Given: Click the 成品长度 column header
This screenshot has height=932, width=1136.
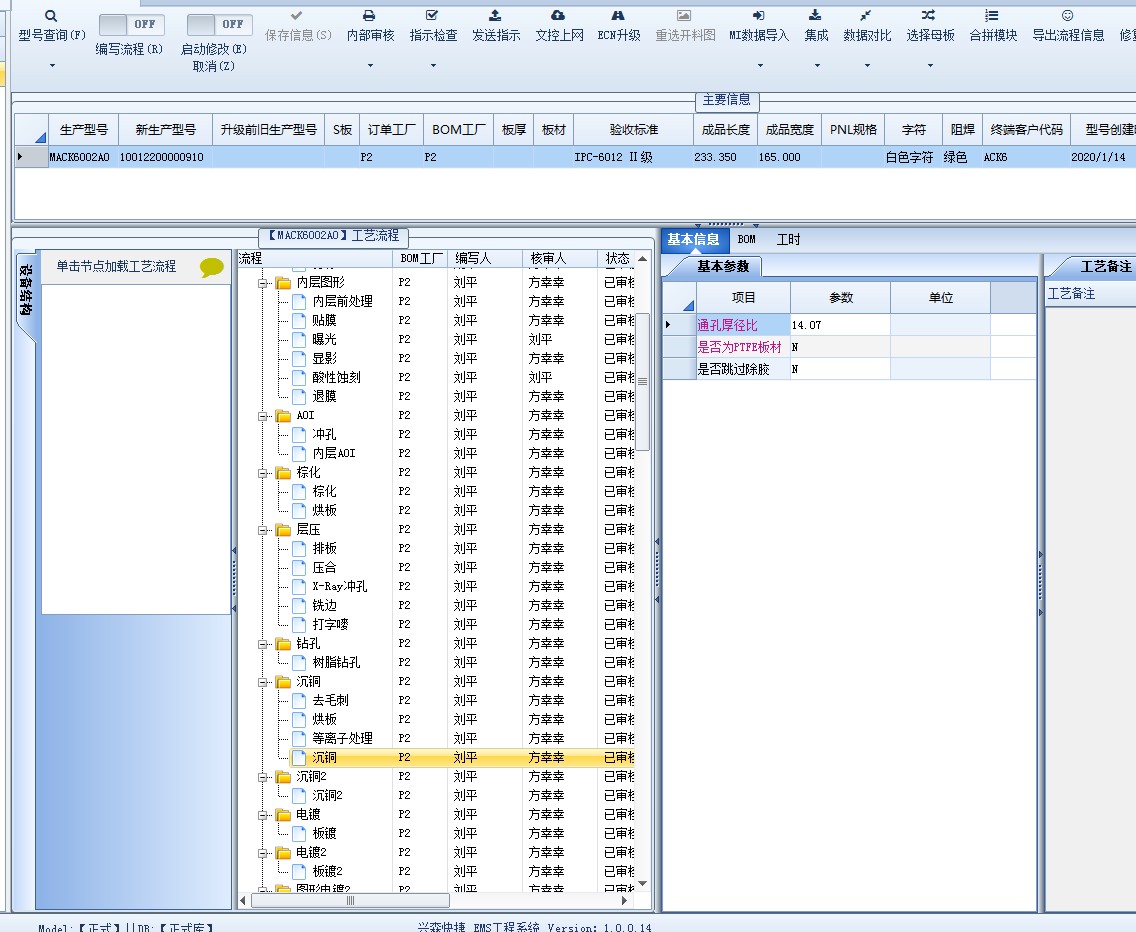Looking at the screenshot, I should 725,130.
